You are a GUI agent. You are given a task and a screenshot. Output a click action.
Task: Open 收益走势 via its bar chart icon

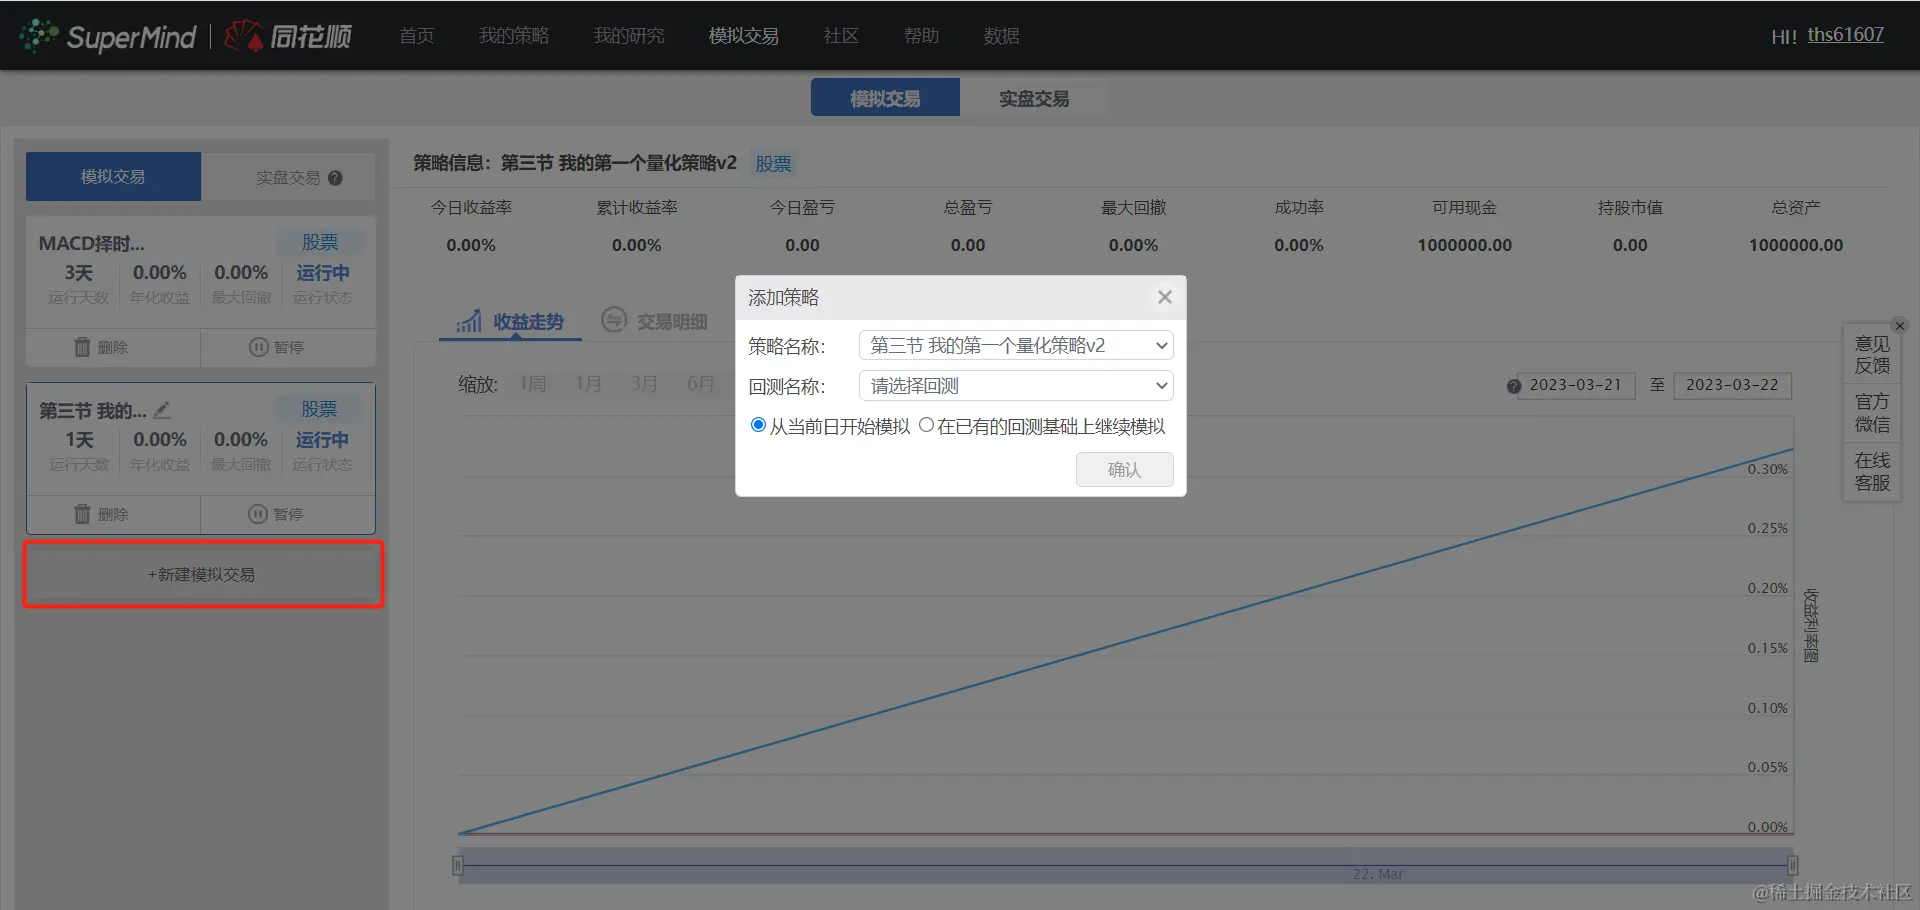click(x=469, y=320)
